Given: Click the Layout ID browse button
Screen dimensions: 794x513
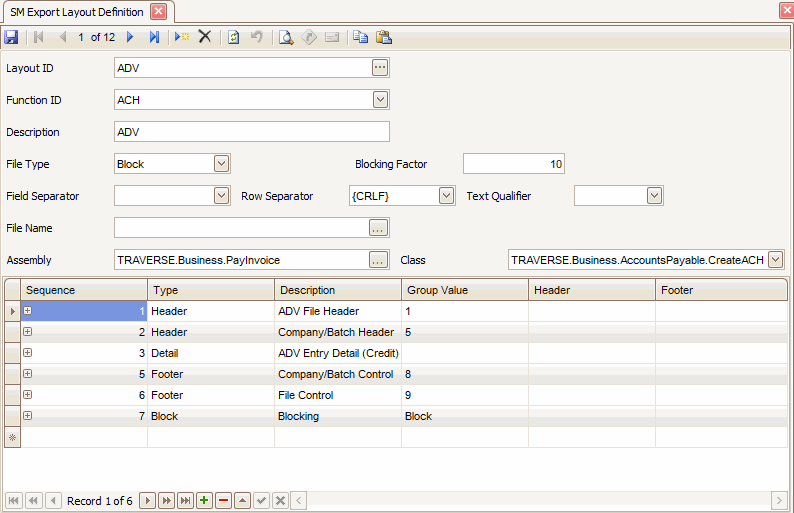Looking at the screenshot, I should click(x=379, y=68).
